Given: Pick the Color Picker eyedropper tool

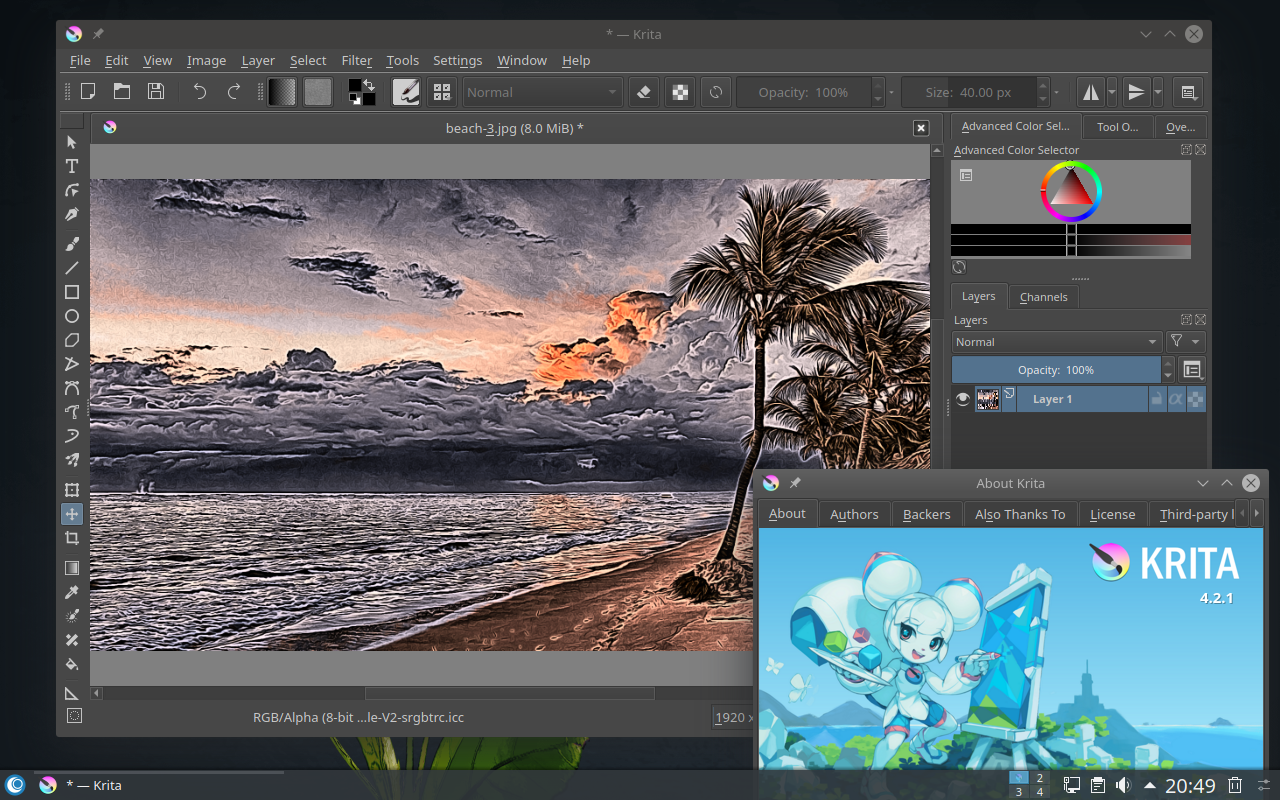Looking at the screenshot, I should [x=72, y=593].
